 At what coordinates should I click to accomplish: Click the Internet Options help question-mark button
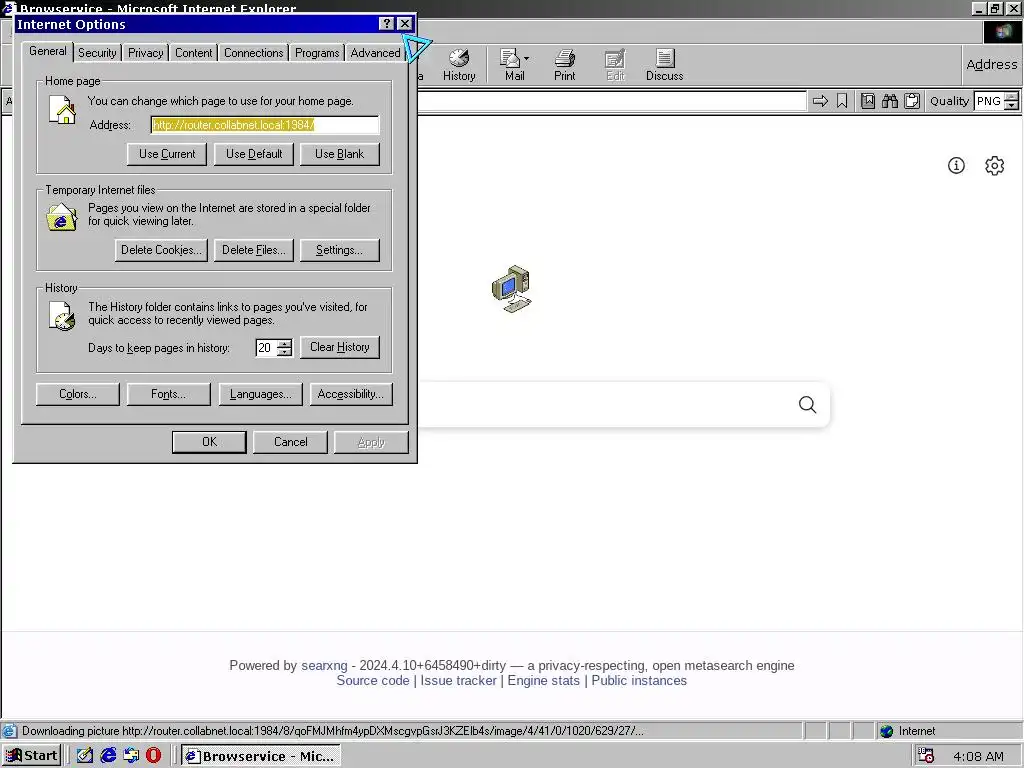387,24
